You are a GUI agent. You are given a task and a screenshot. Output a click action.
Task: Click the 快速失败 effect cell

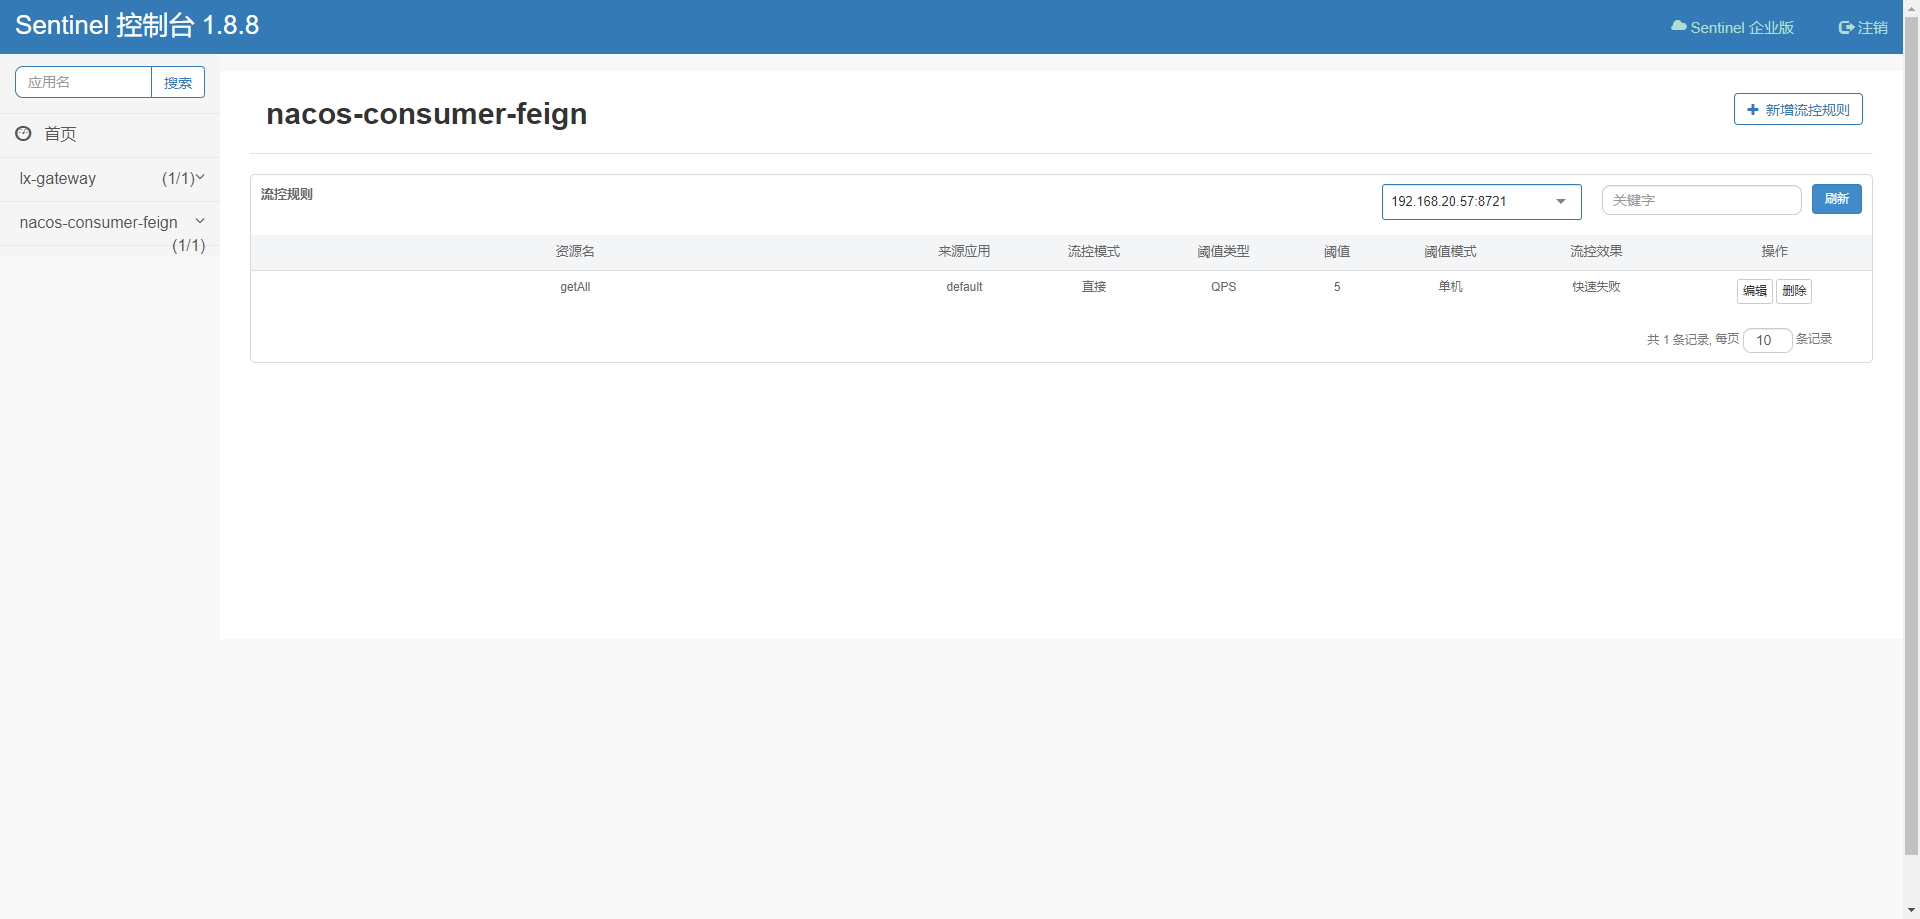(1596, 287)
